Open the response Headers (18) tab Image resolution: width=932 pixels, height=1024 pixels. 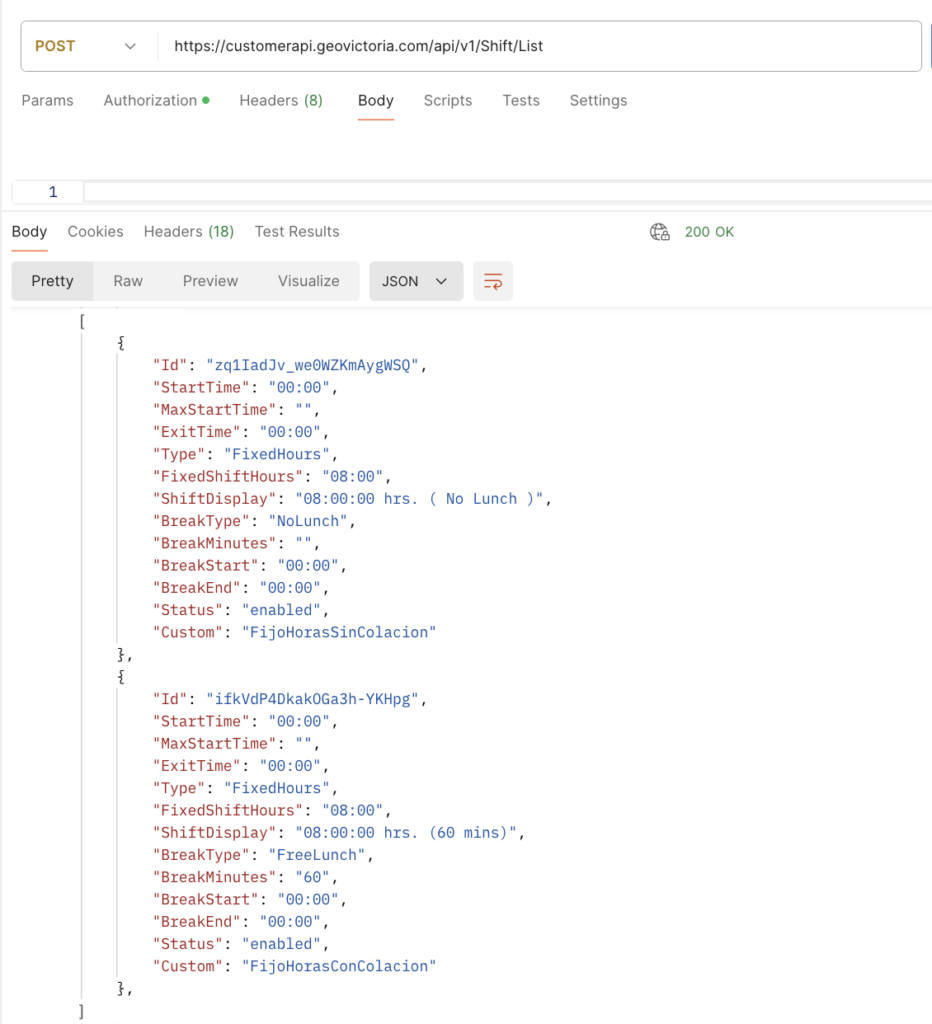(188, 231)
